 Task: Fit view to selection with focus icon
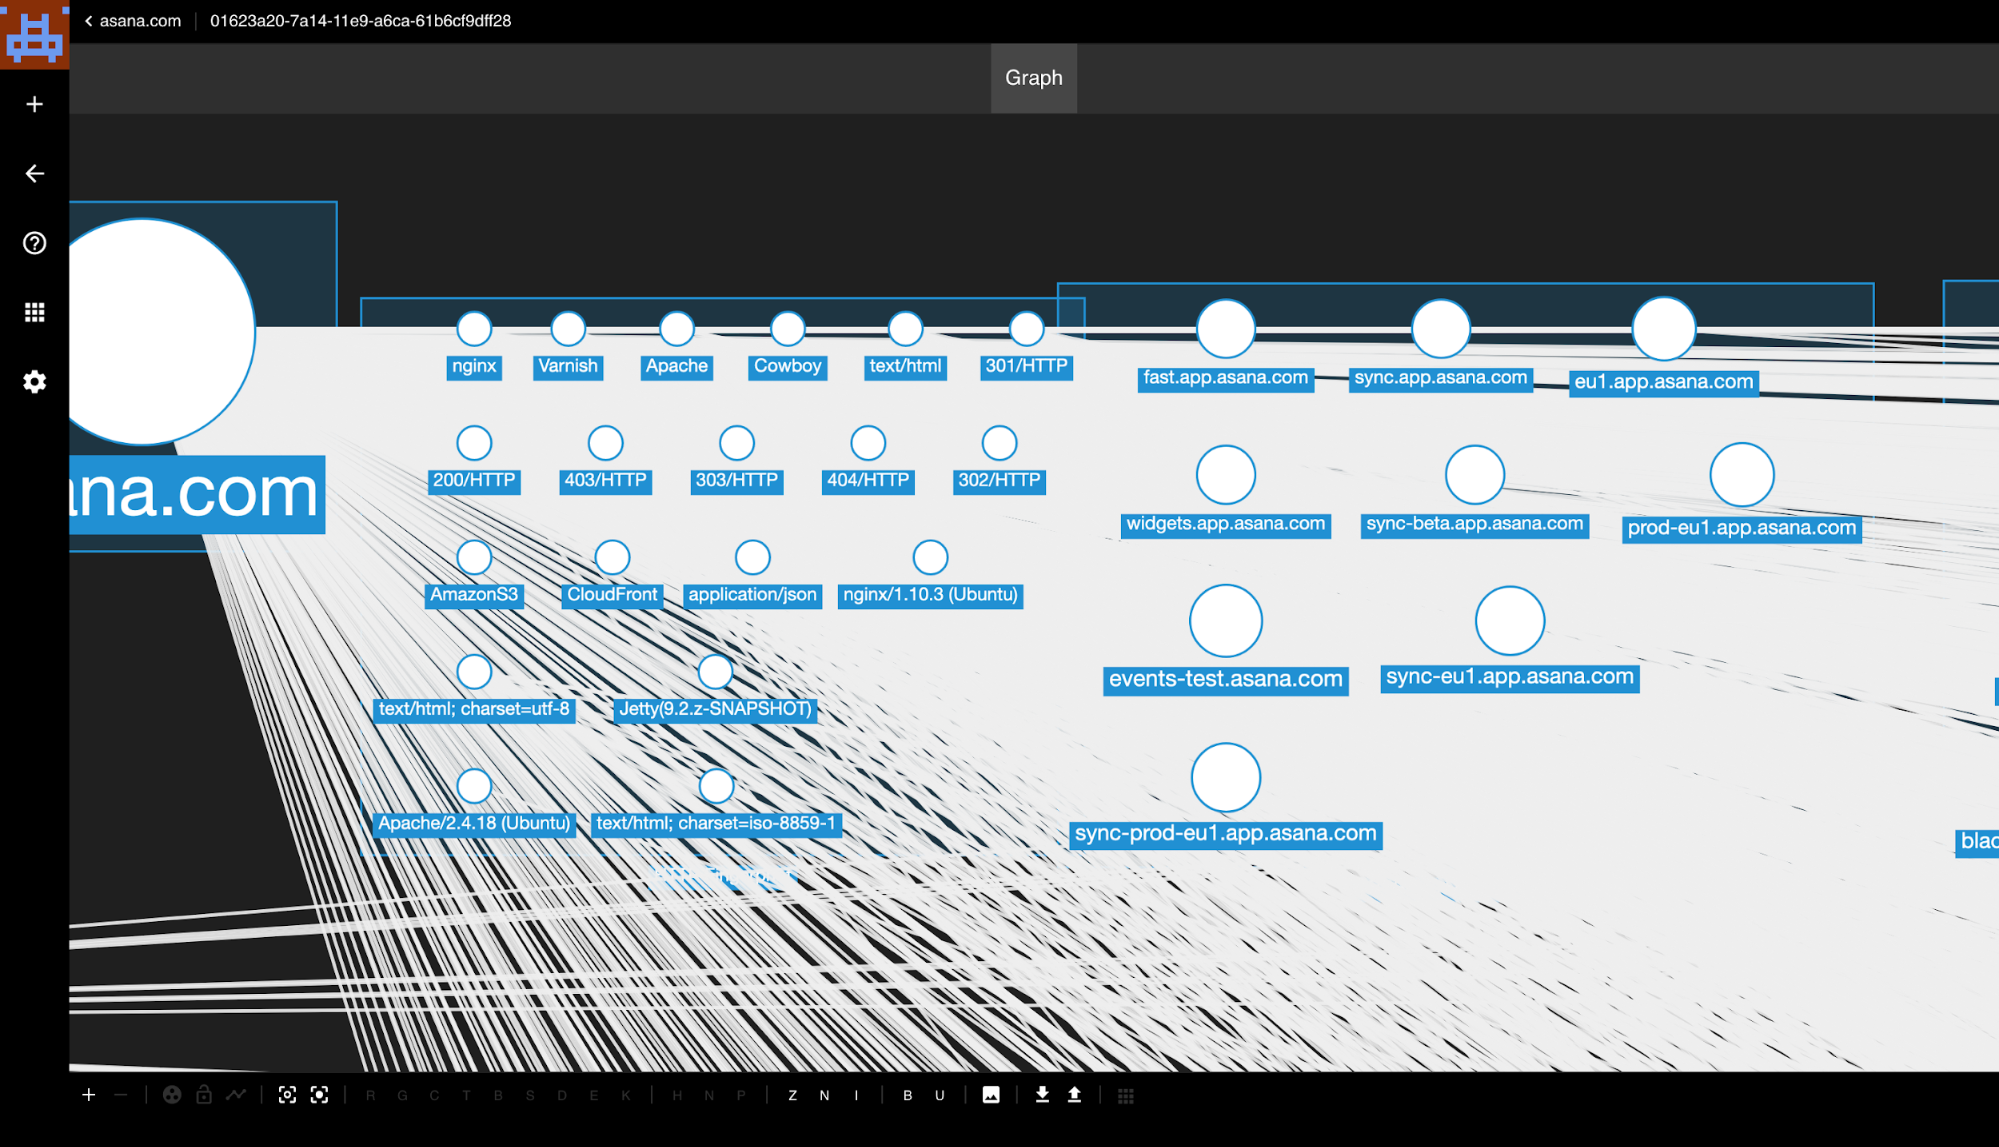319,1094
